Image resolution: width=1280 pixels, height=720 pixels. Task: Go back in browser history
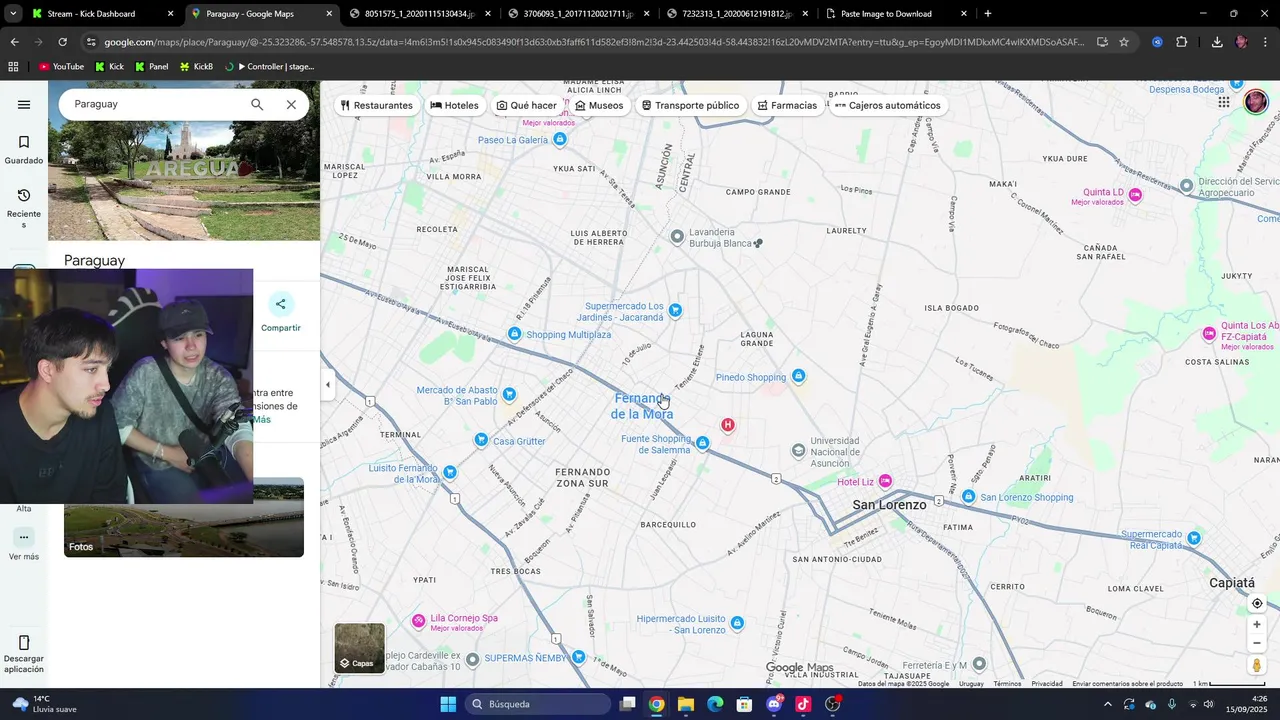tap(14, 42)
